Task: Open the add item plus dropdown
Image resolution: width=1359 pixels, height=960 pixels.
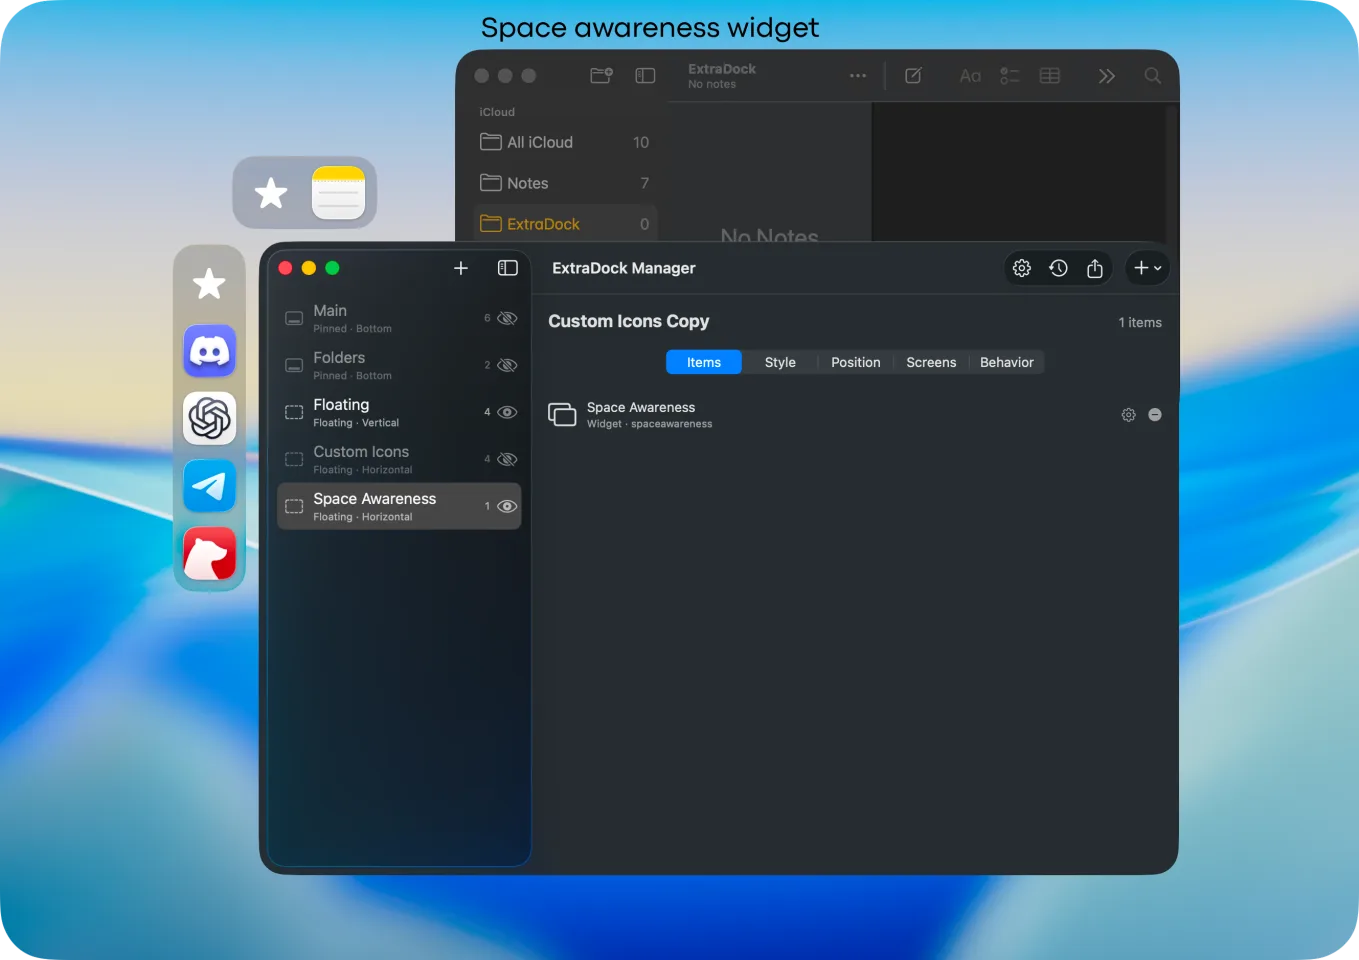Action: point(1148,268)
